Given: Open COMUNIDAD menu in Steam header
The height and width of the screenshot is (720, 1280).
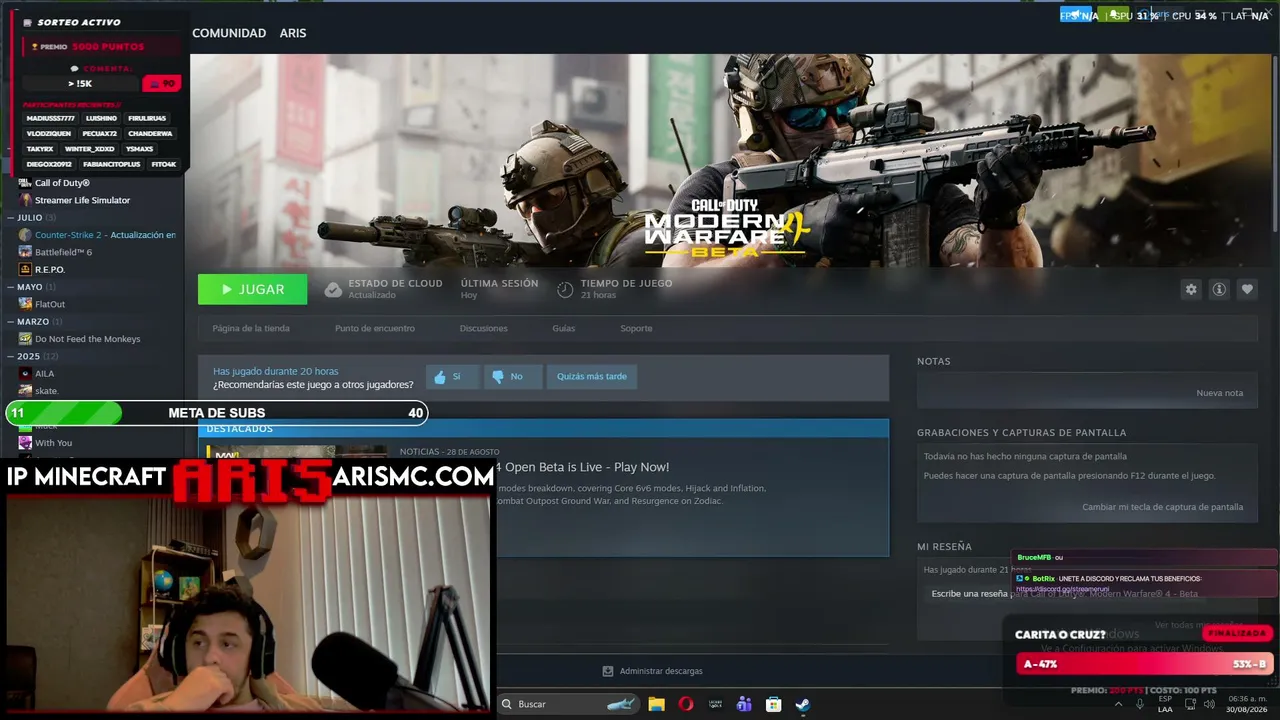Looking at the screenshot, I should [229, 33].
